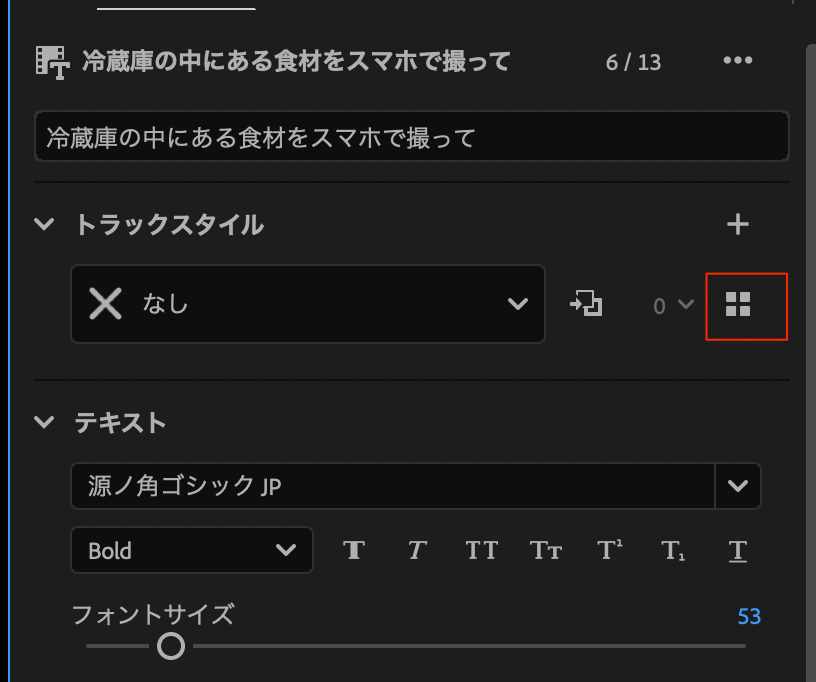The width and height of the screenshot is (816, 682).
Task: Collapse the トラックスタイル section
Action: [44, 224]
